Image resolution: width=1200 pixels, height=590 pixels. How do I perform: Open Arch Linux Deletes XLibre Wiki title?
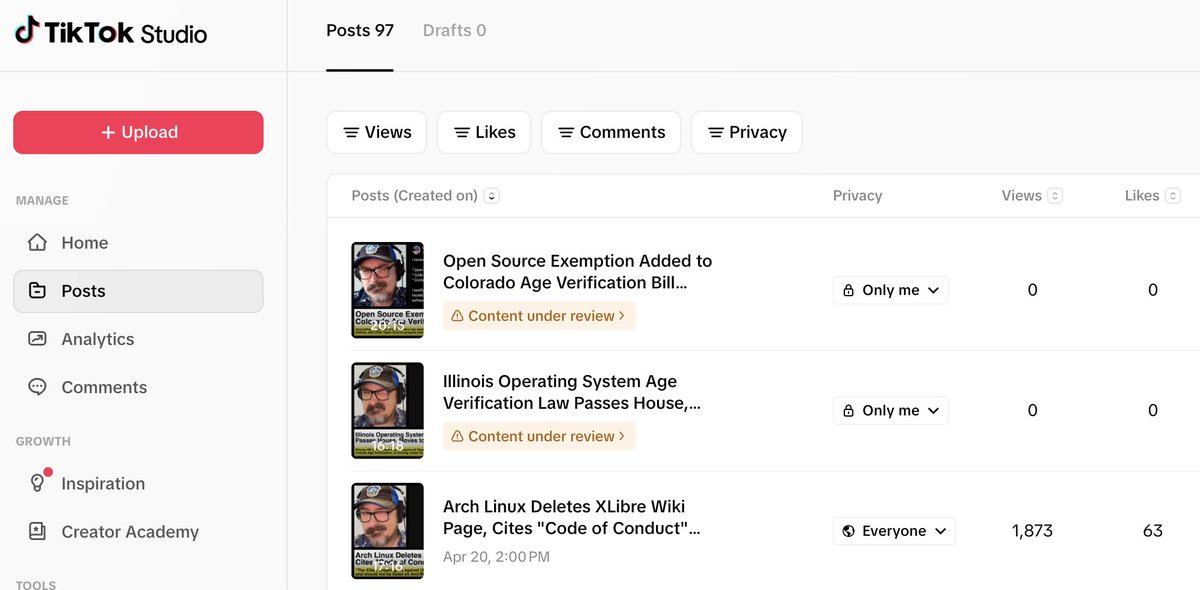tap(571, 518)
